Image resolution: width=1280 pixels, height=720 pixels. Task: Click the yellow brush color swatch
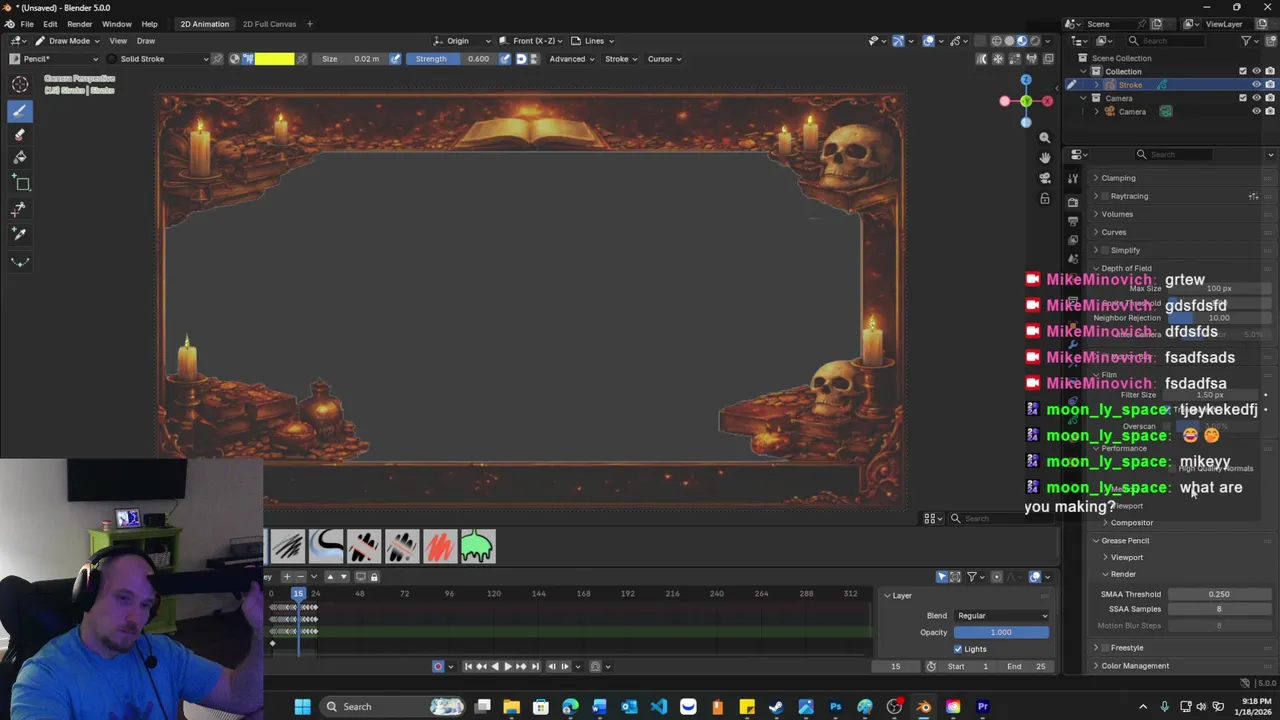click(x=274, y=59)
